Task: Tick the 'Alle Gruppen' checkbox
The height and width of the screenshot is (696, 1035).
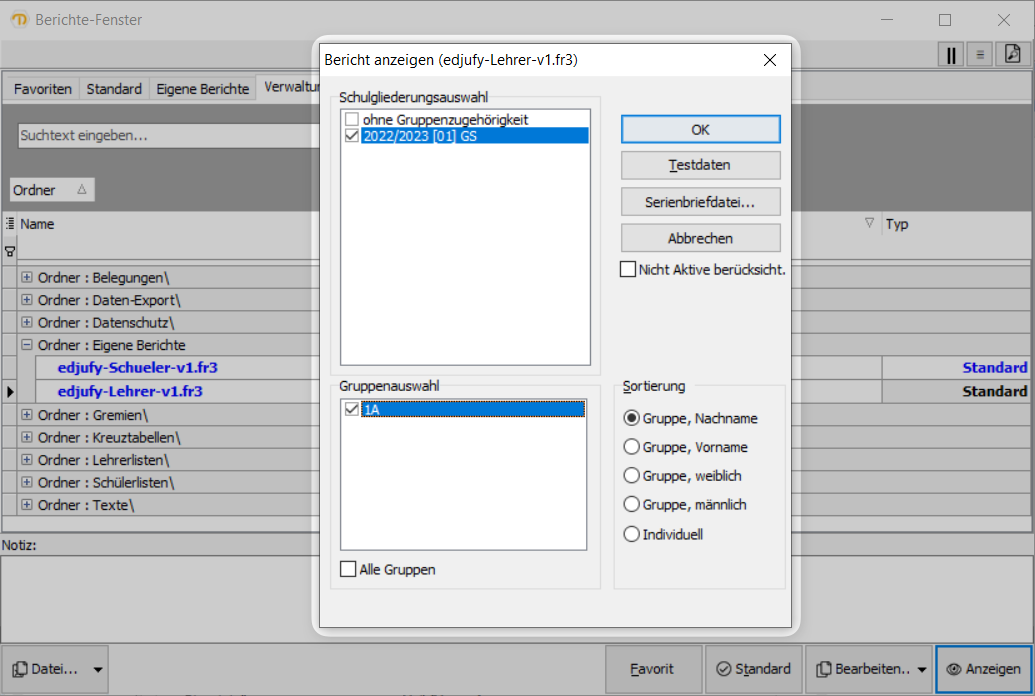Action: click(x=348, y=570)
